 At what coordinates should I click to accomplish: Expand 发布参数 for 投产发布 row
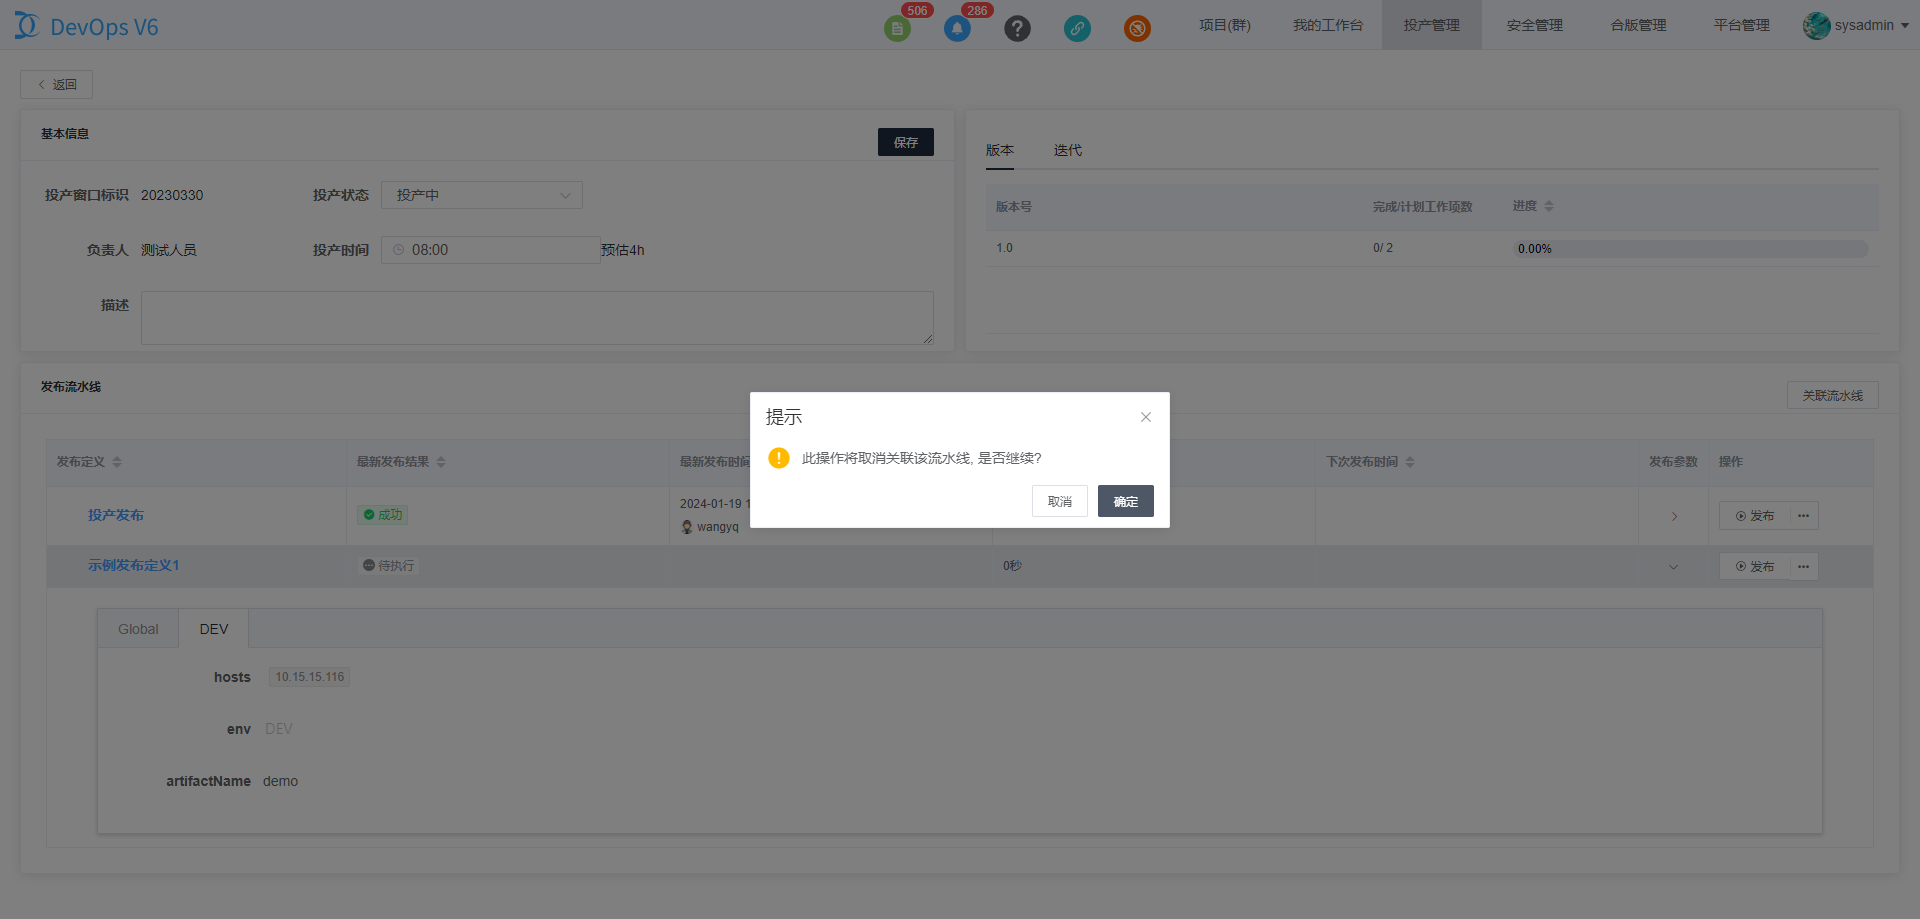(x=1674, y=517)
